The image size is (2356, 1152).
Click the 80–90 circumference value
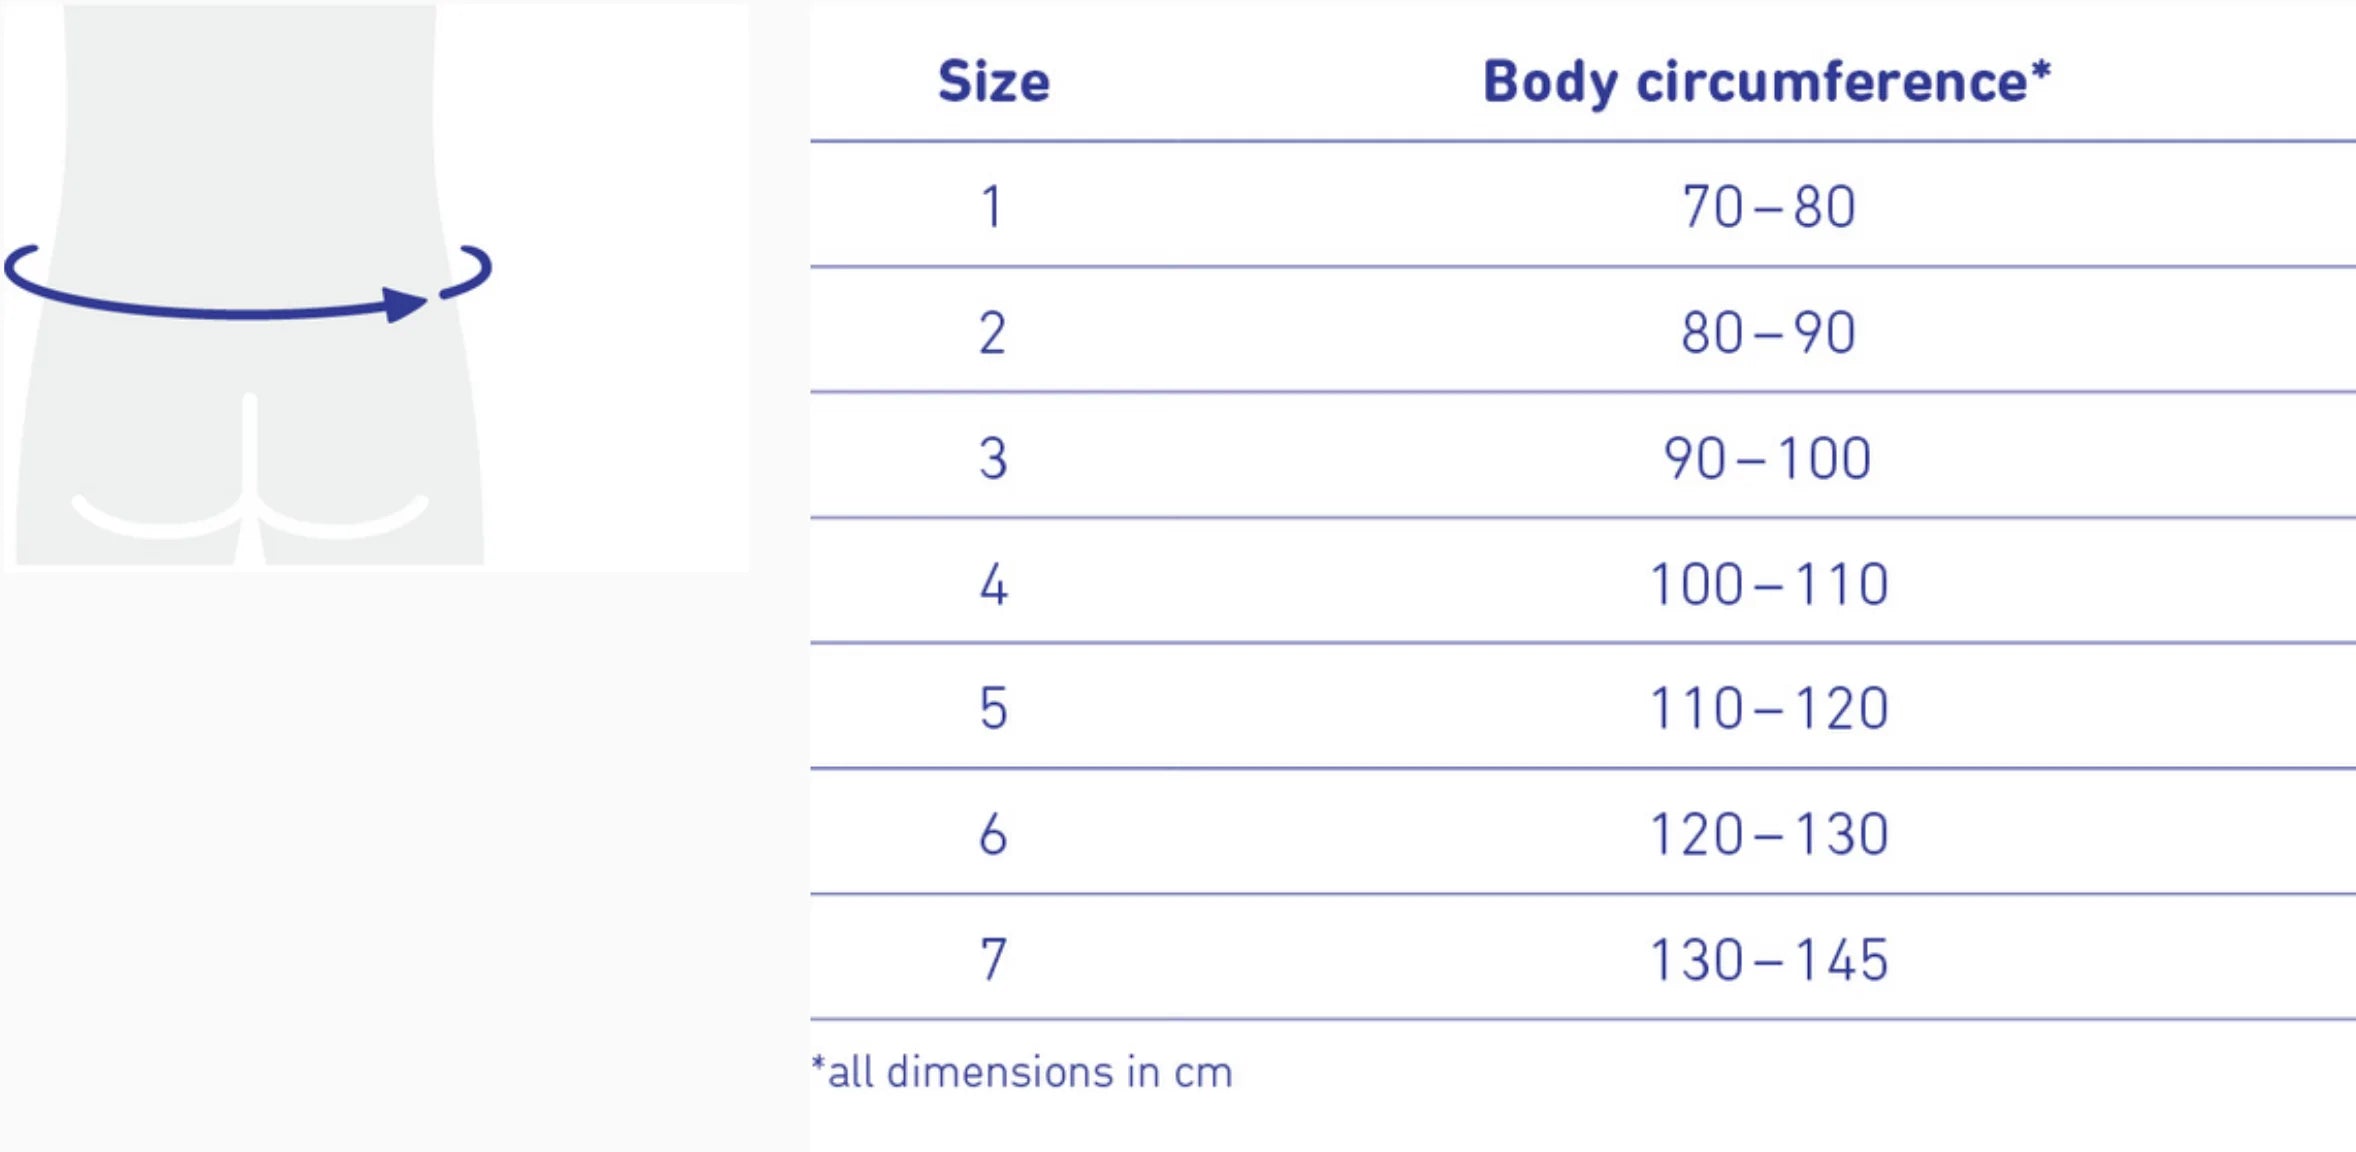[1769, 333]
